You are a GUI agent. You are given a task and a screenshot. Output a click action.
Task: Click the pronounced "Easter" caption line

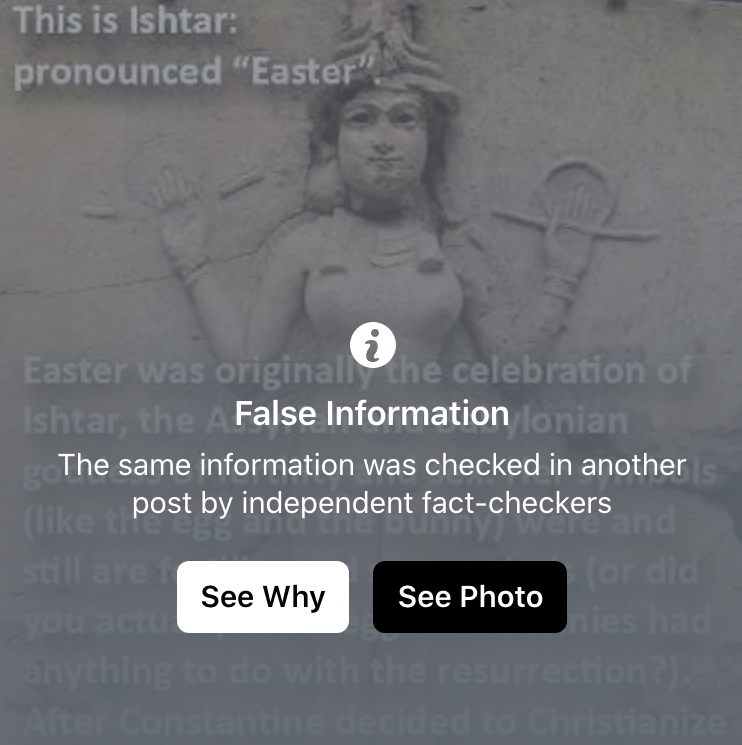[197, 72]
